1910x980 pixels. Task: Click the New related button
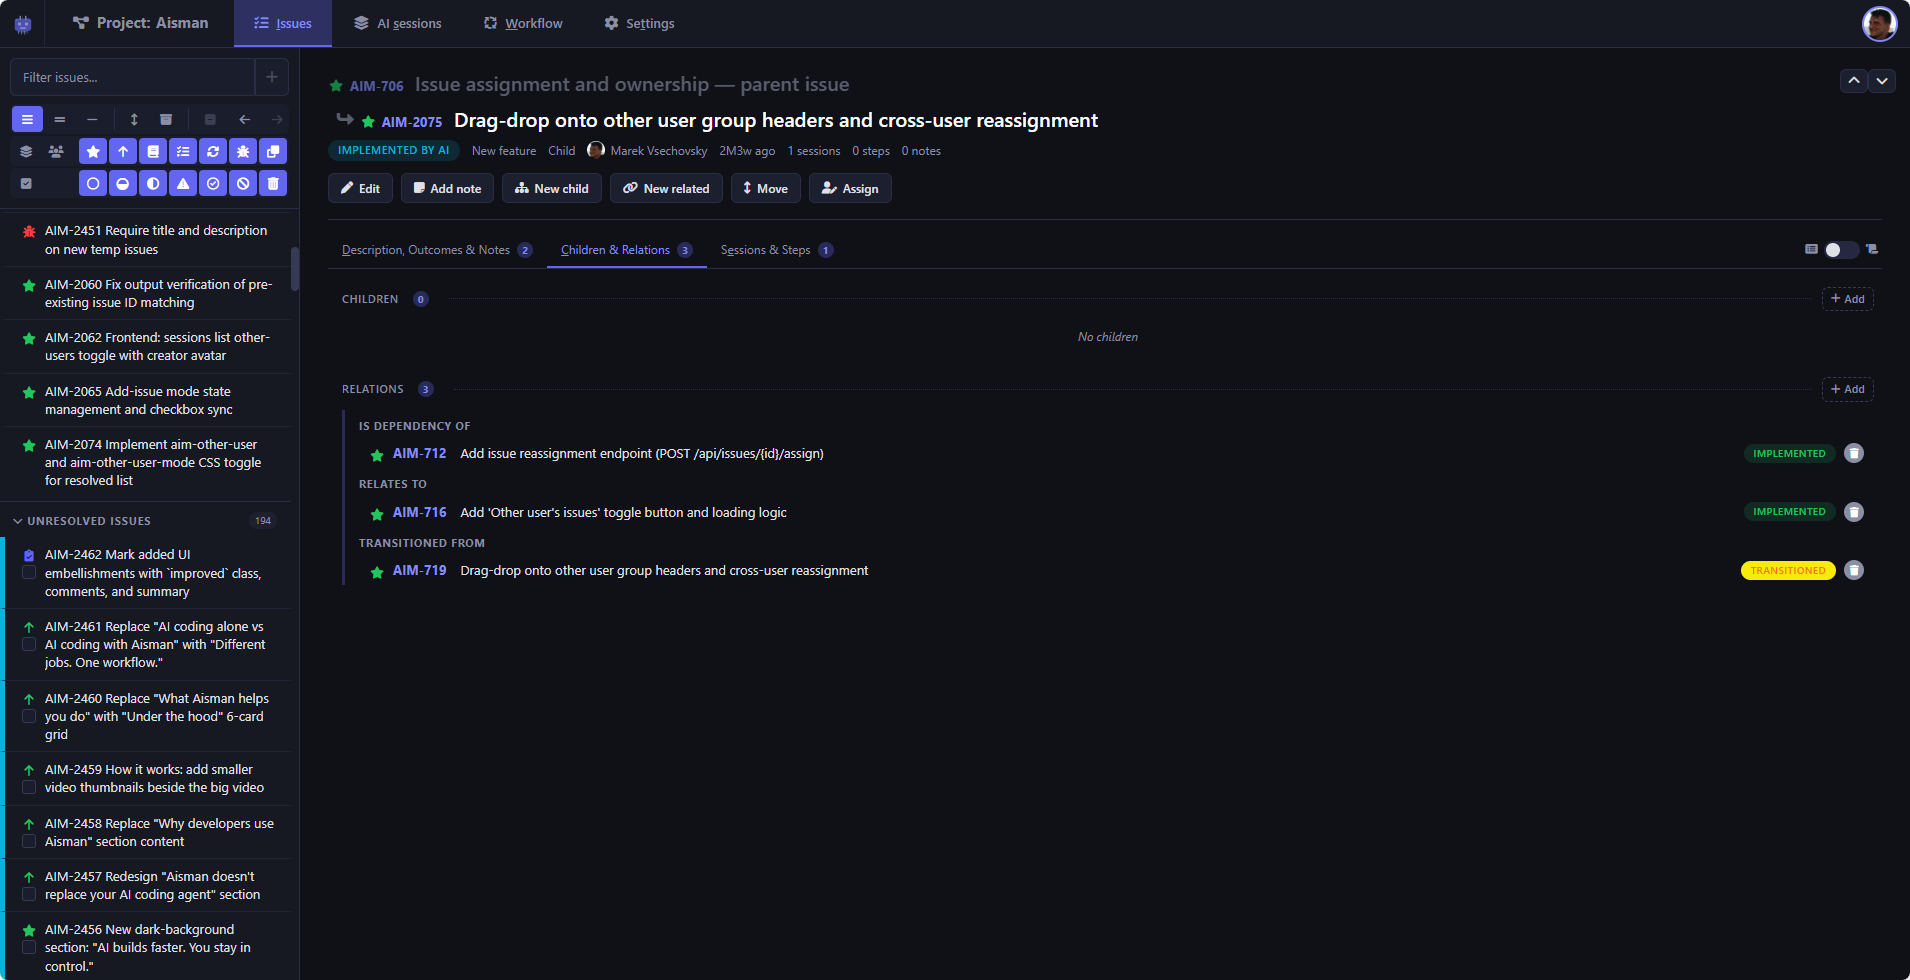point(666,188)
